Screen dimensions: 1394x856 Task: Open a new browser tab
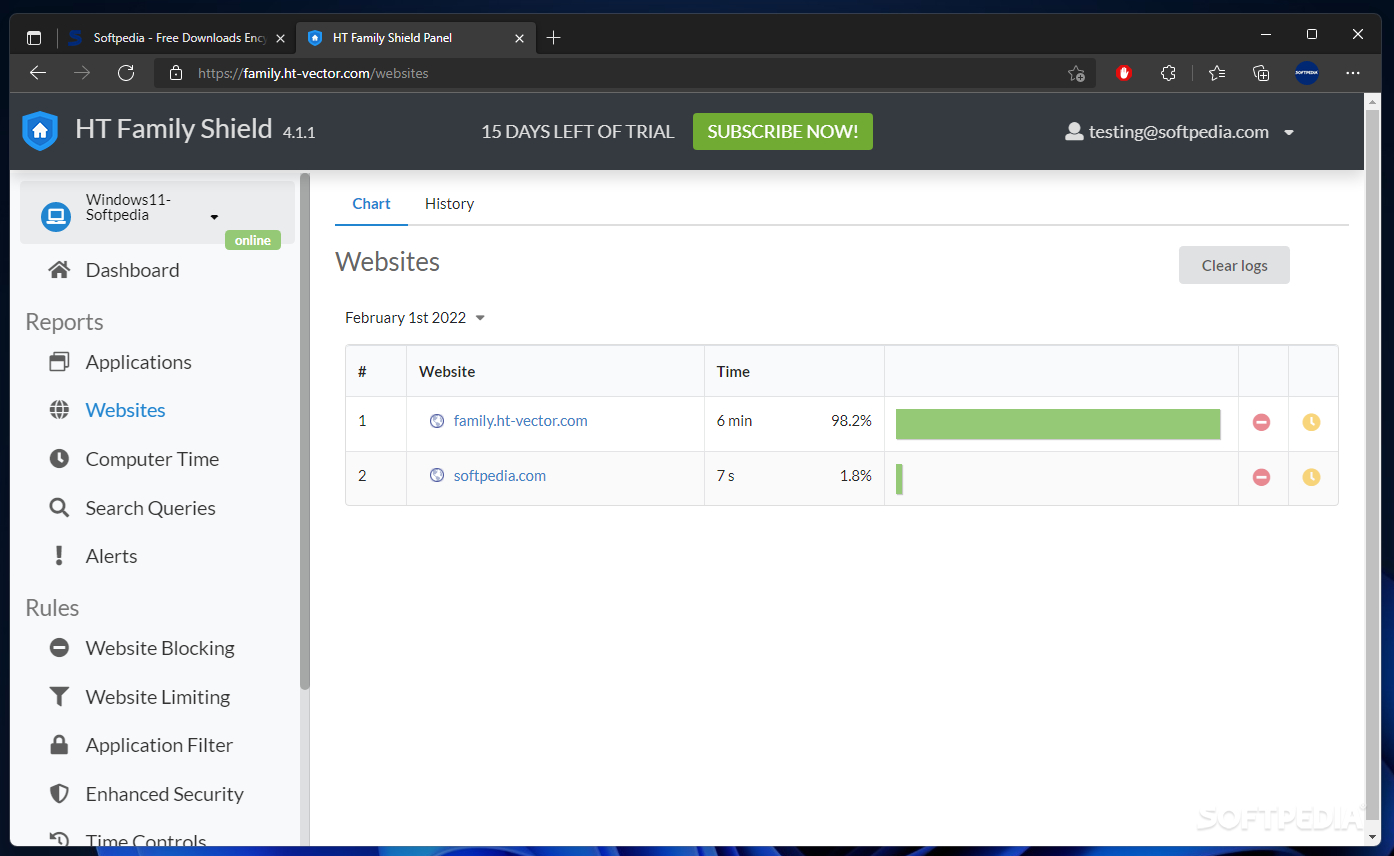[554, 38]
